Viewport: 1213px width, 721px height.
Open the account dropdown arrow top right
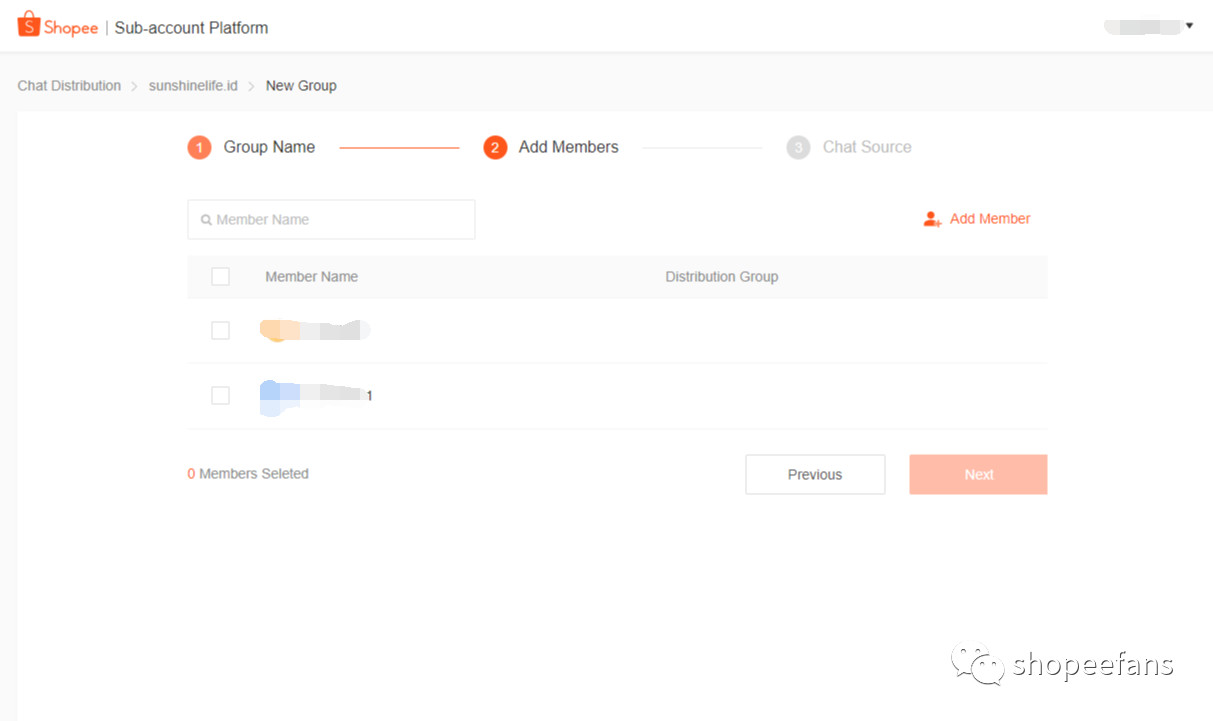1189,27
